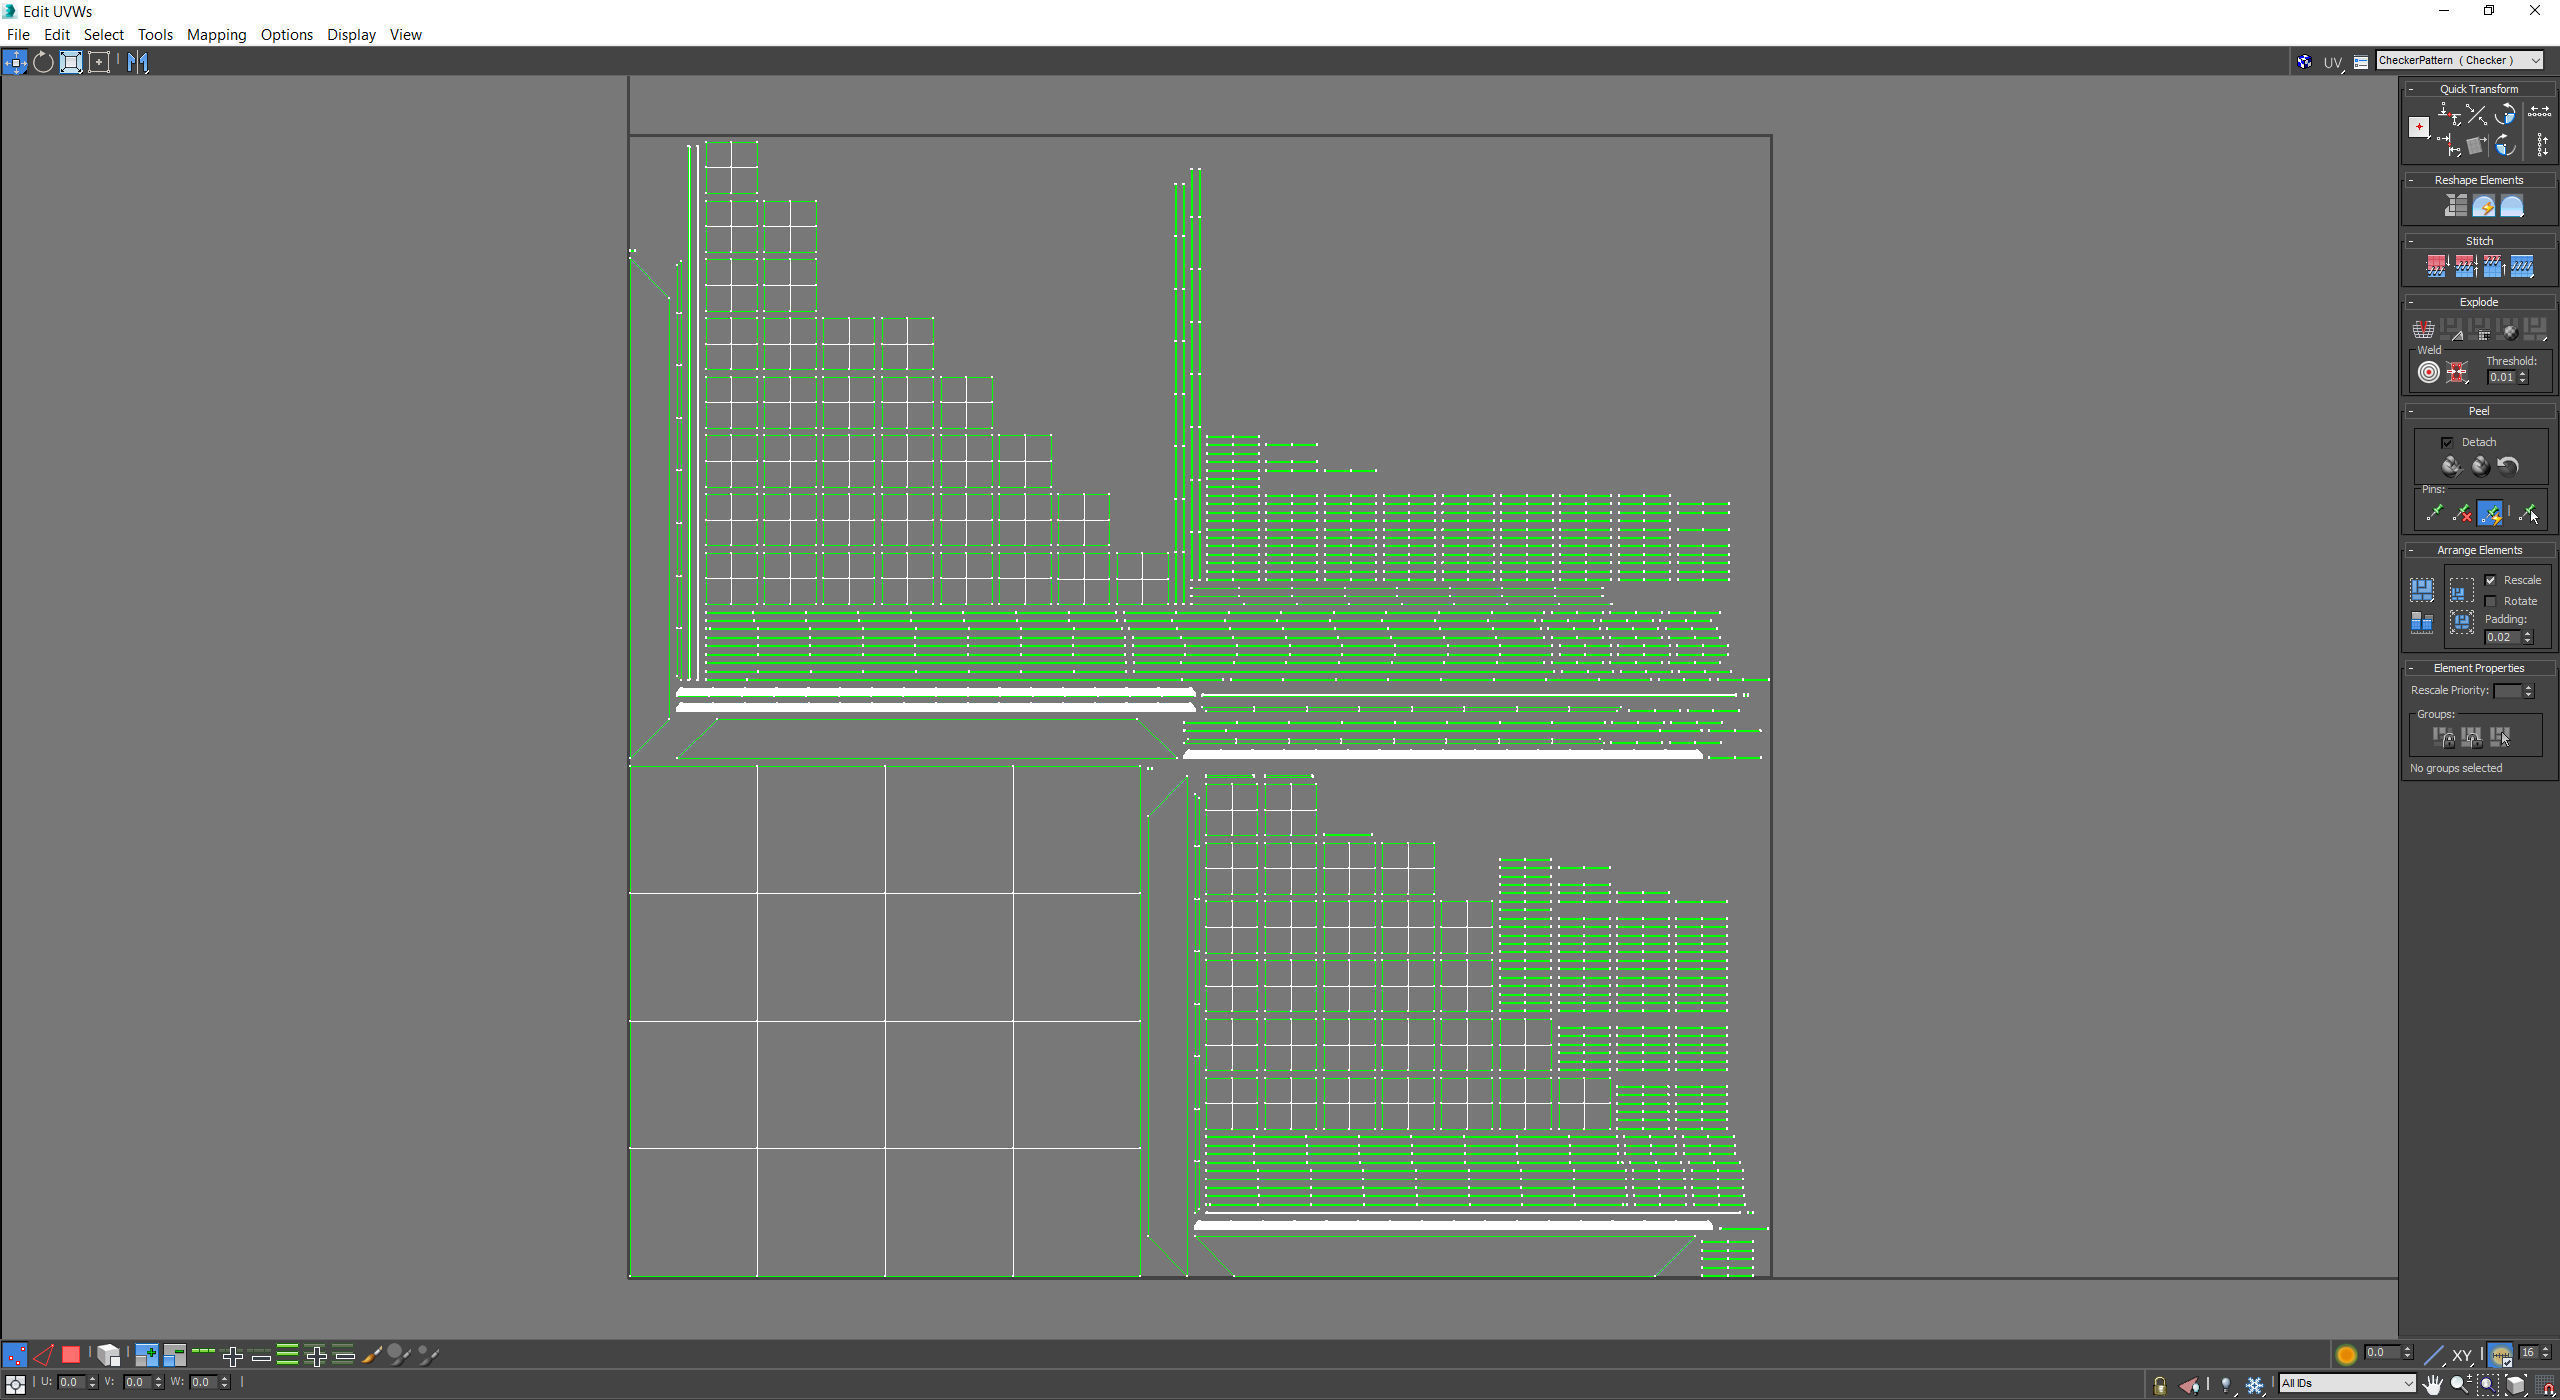The height and width of the screenshot is (1400, 2560).
Task: Click the Quick Peel icon
Action: 2451,466
